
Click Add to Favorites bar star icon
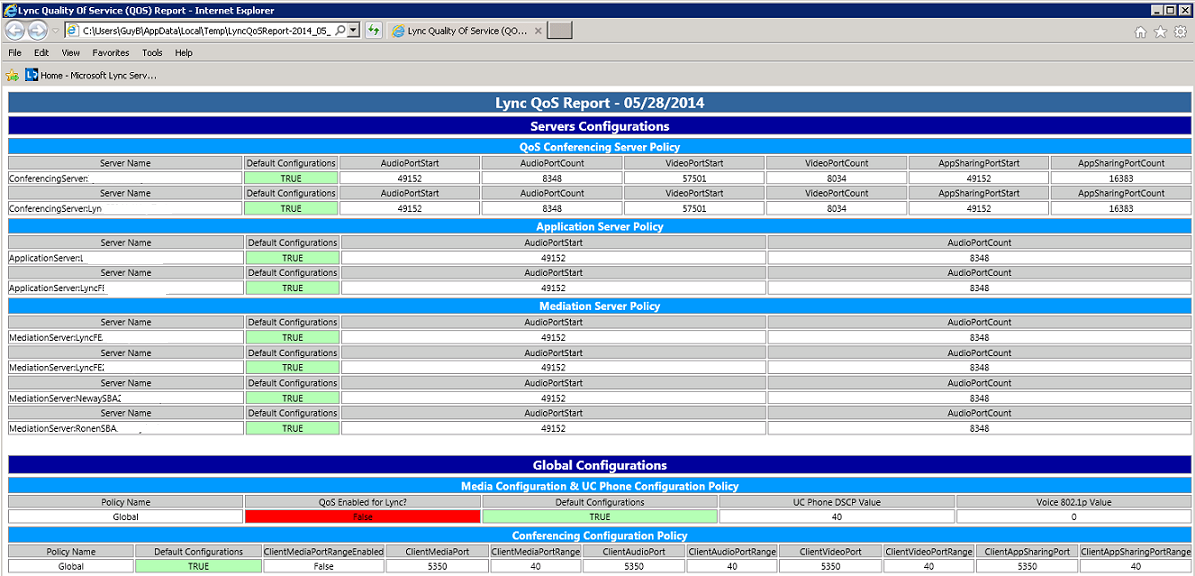pyautogui.click(x=12, y=75)
